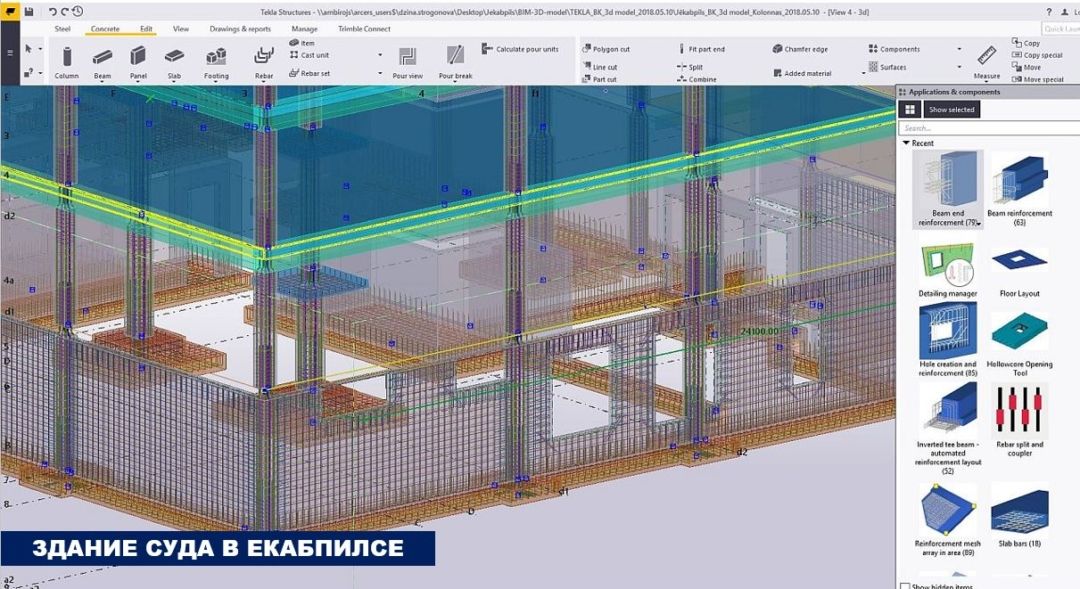Screen dimensions: 1080x589
Task: Collapse the Recent components section
Action: click(907, 143)
